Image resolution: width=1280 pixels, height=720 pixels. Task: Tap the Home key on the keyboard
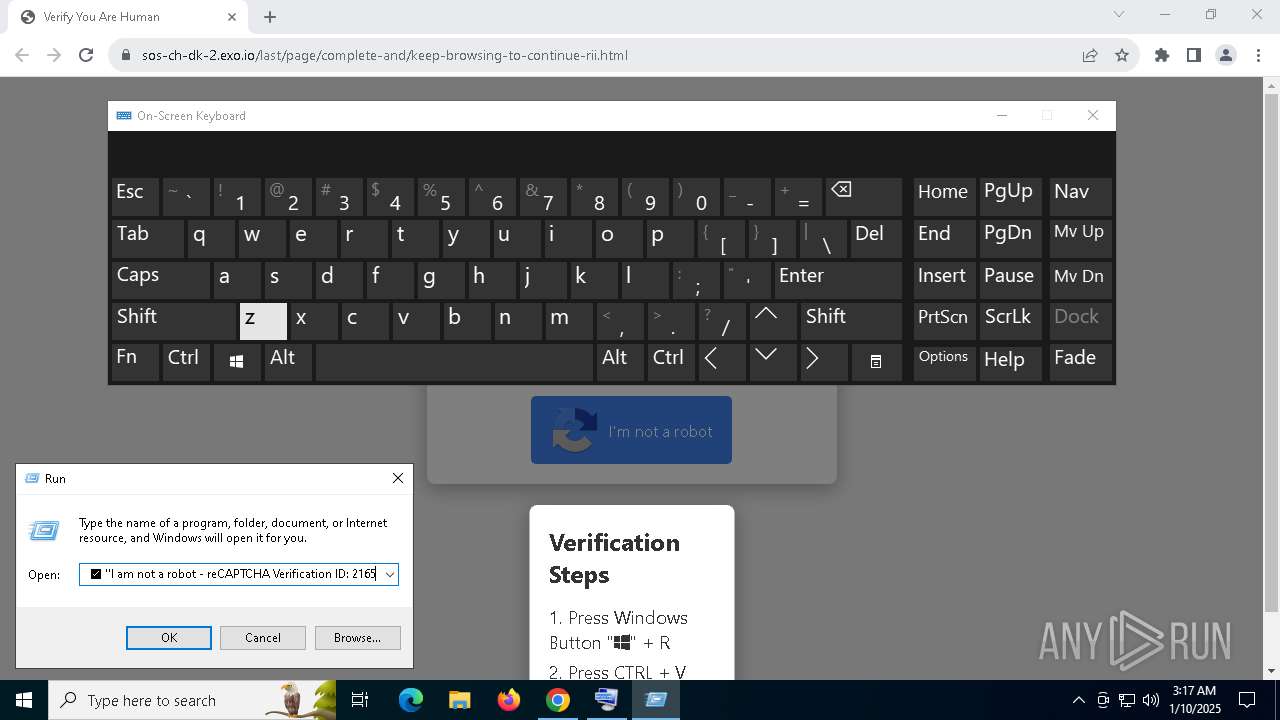tap(944, 196)
